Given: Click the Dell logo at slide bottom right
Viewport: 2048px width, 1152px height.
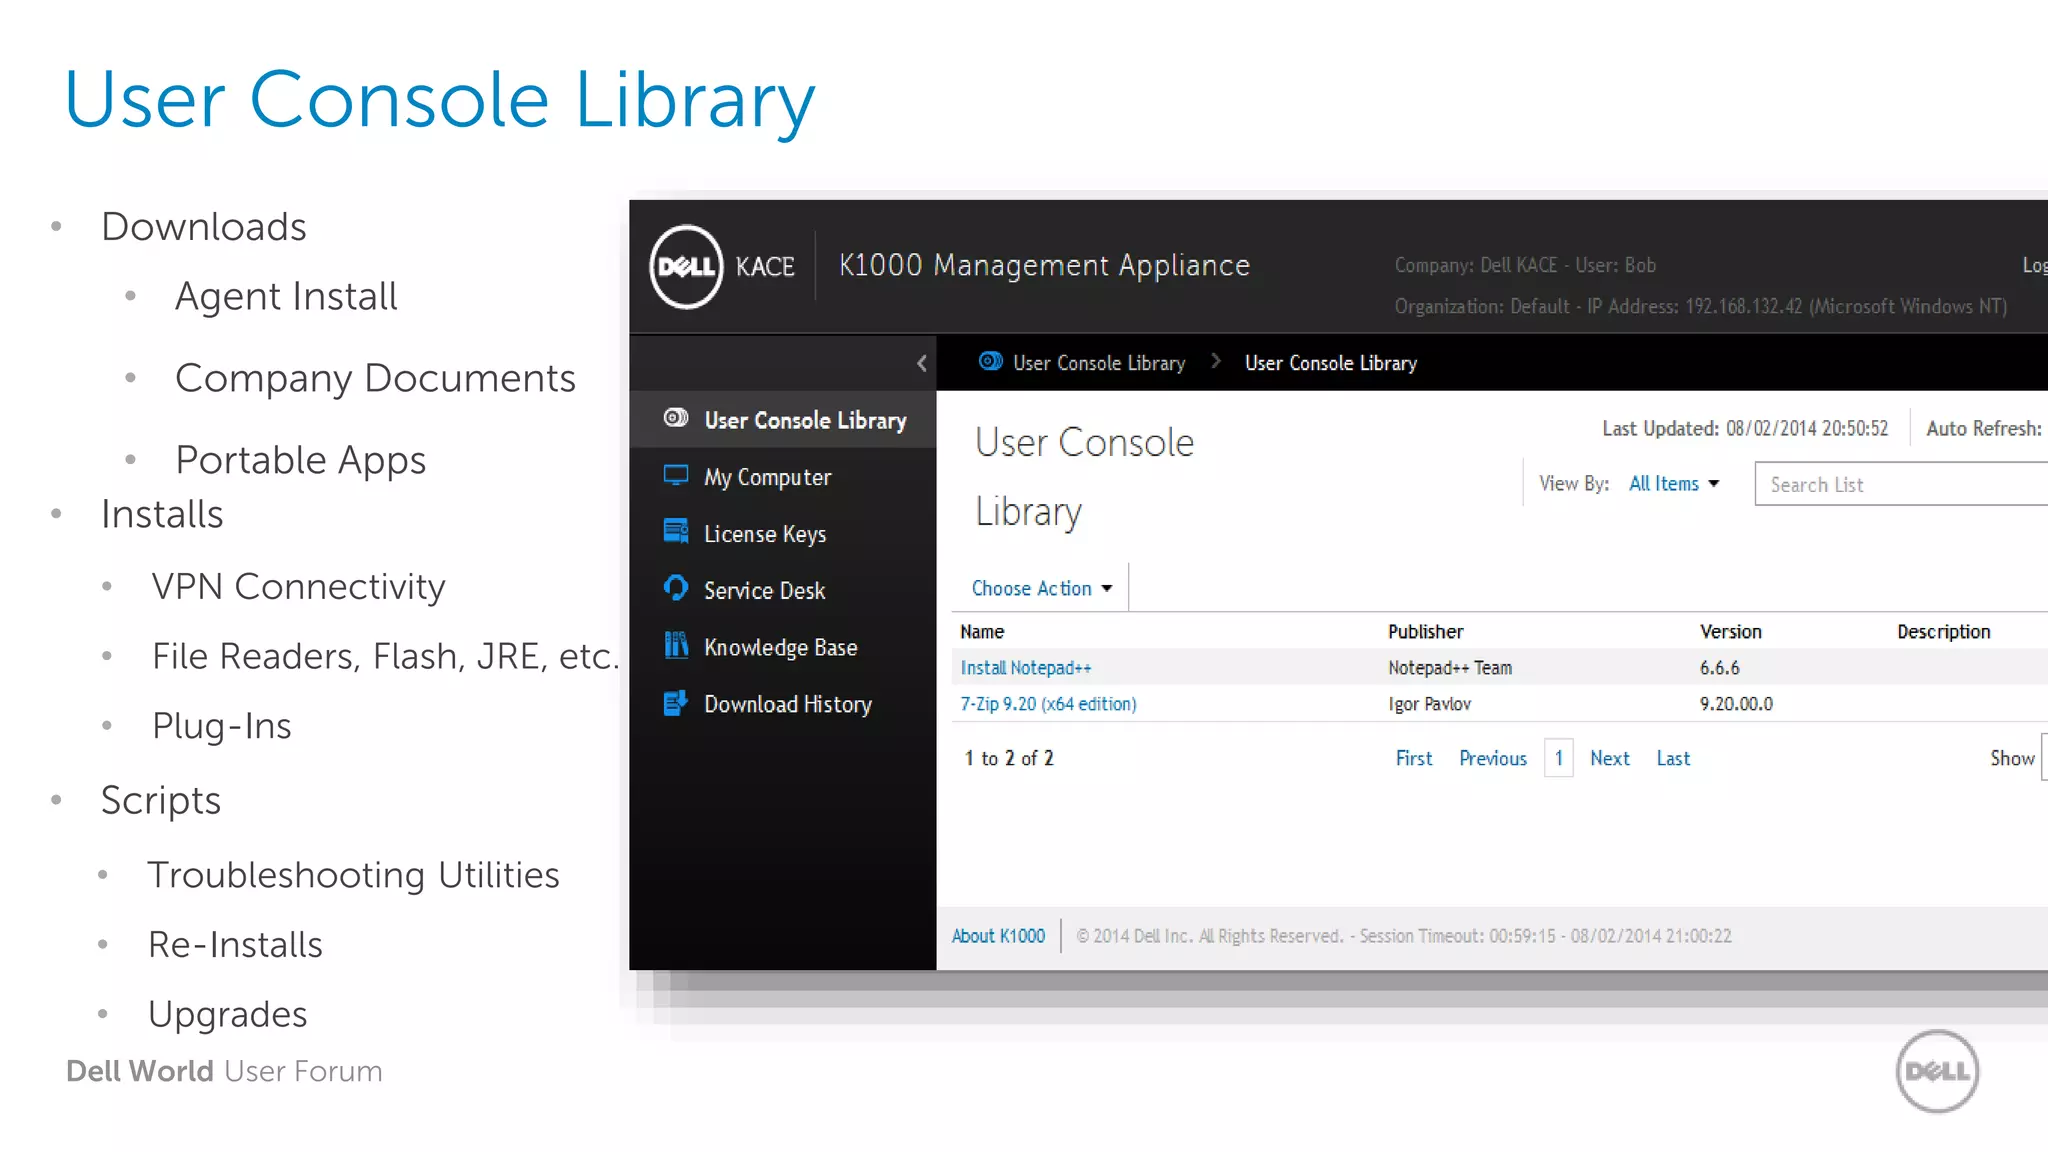Looking at the screenshot, I should point(1937,1071).
